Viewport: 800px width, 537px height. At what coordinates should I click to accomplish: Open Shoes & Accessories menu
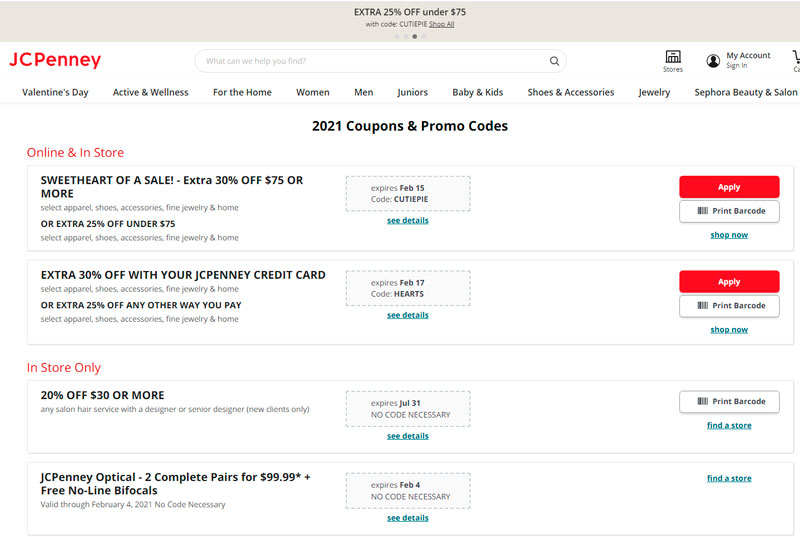[571, 92]
